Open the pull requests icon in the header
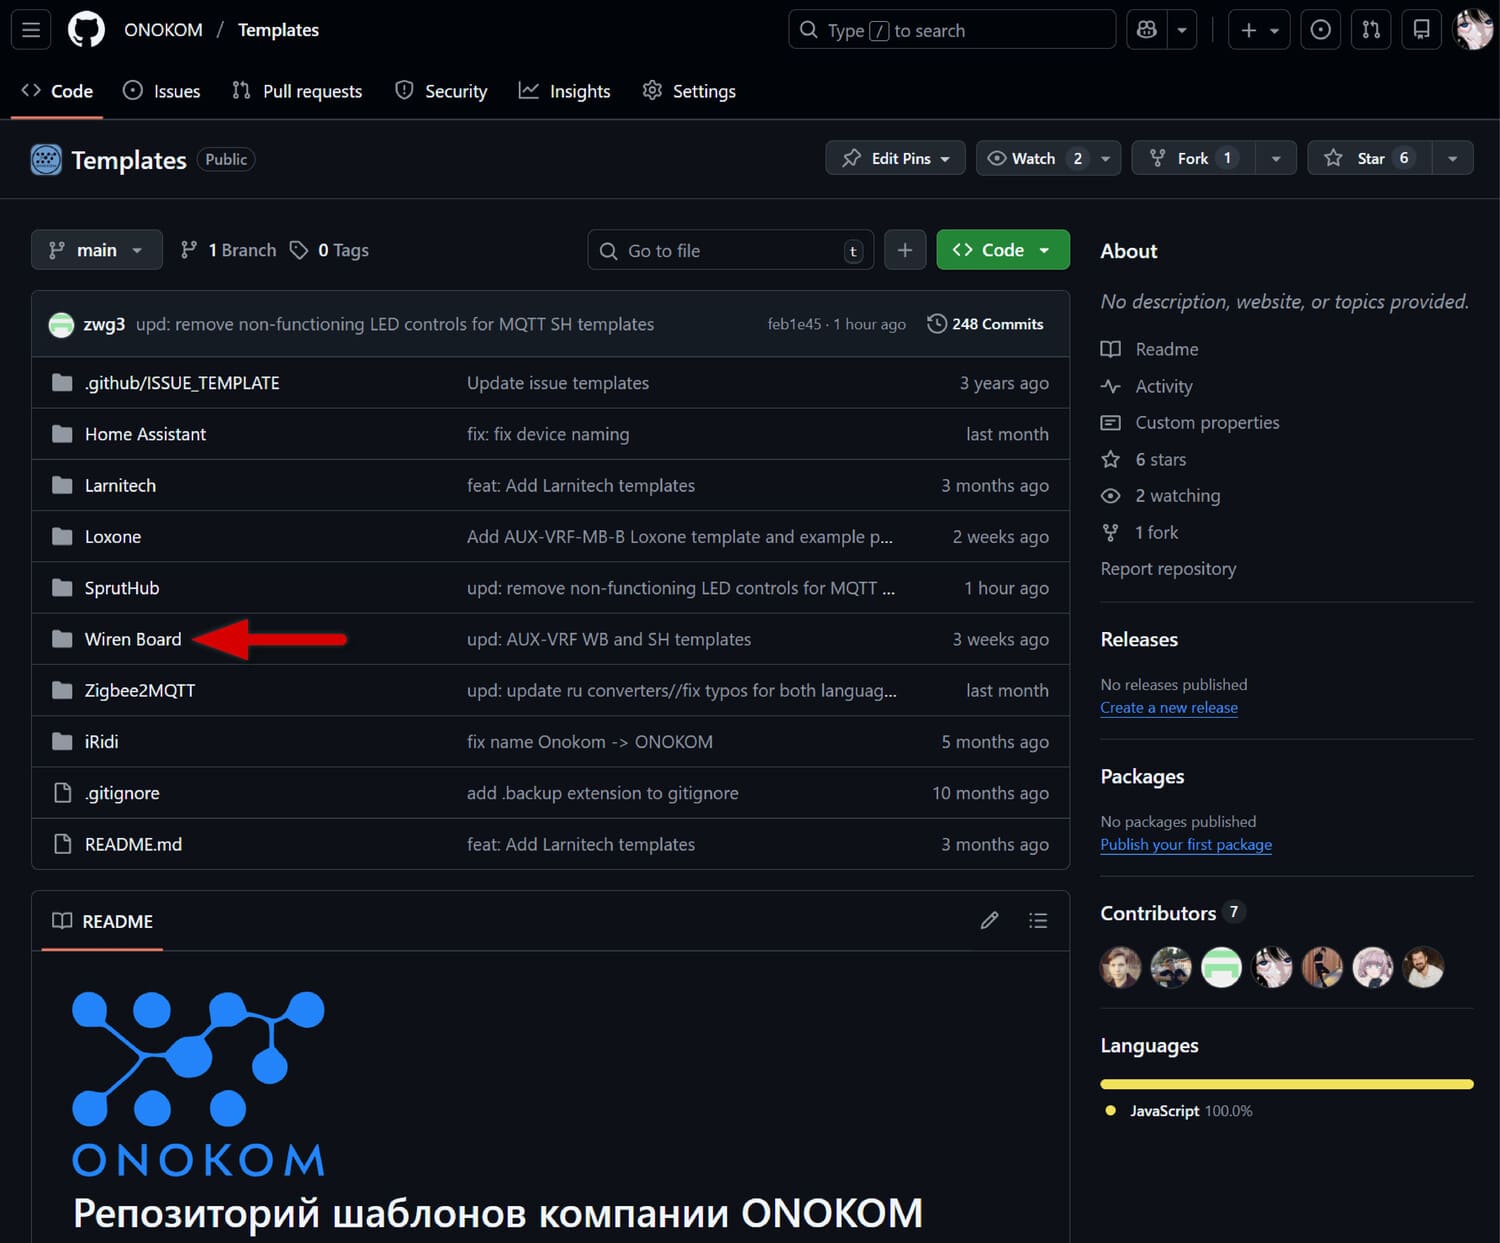The height and width of the screenshot is (1243, 1500). 1370,29
